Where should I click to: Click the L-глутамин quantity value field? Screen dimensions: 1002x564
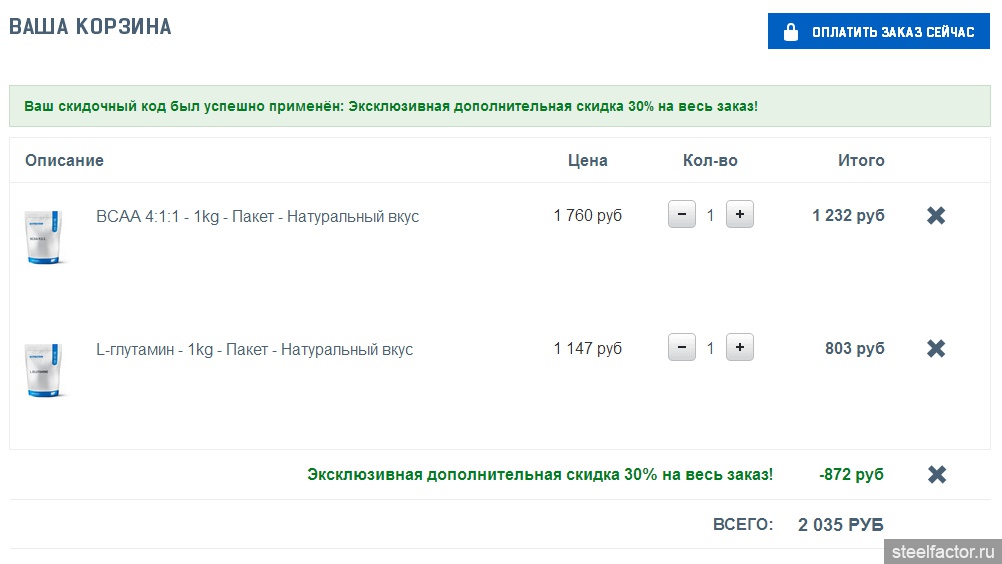pyautogui.click(x=710, y=349)
